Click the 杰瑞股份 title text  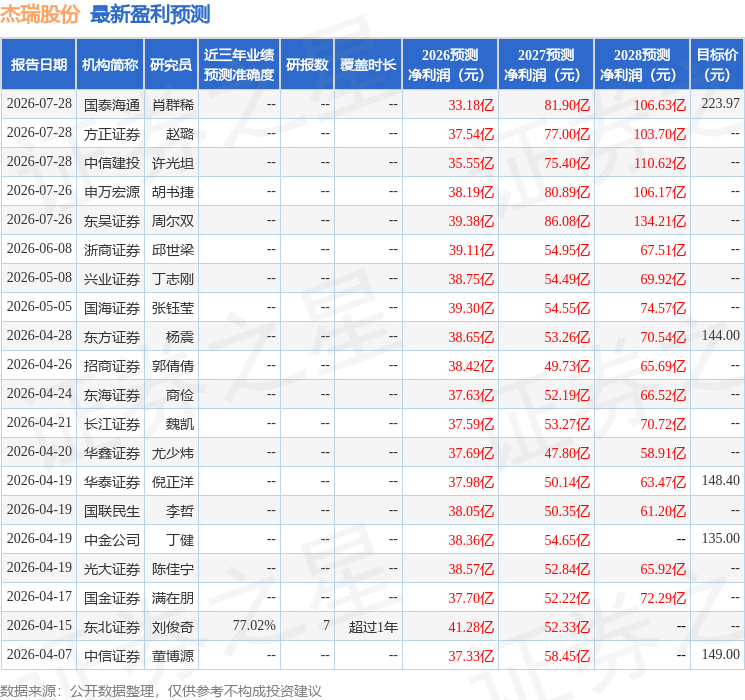click(40, 14)
